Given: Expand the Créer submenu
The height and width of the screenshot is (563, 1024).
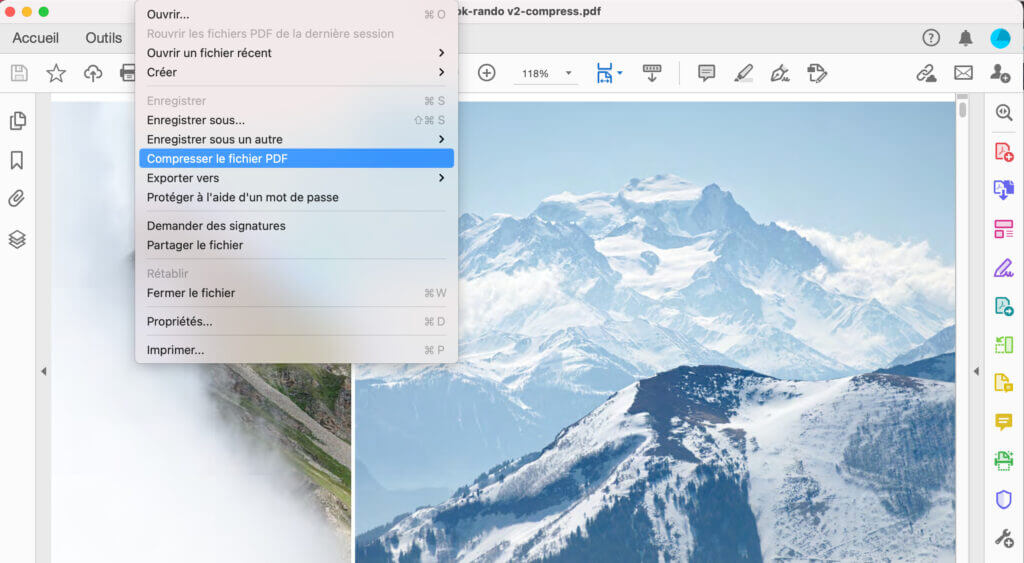Looking at the screenshot, I should 441,72.
